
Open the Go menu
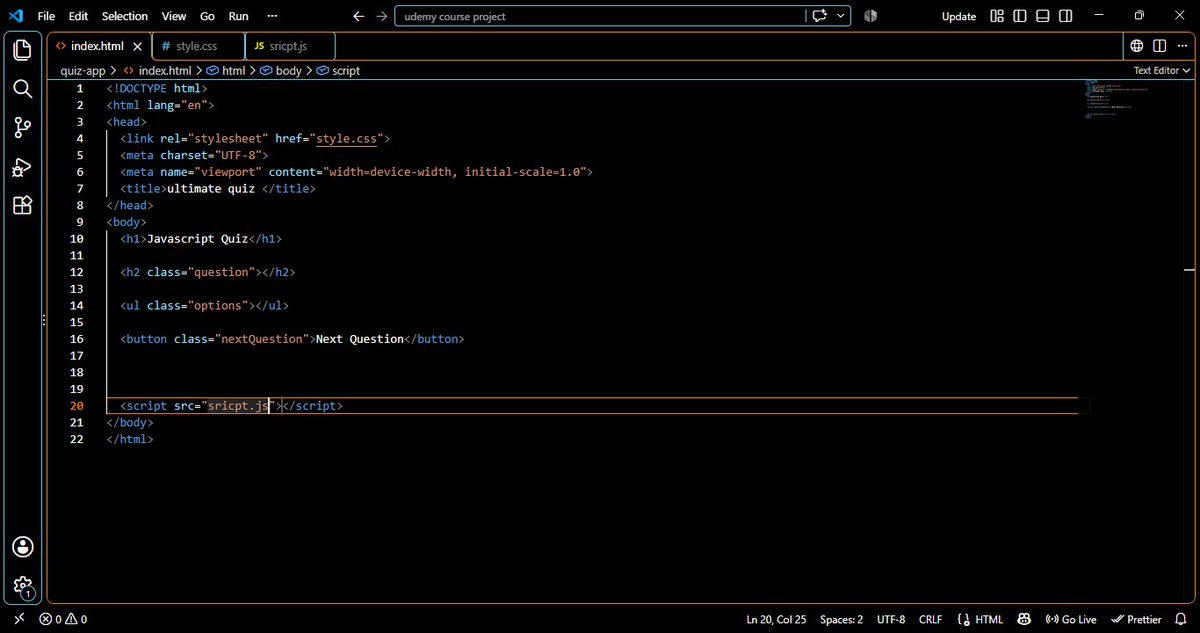coord(207,16)
